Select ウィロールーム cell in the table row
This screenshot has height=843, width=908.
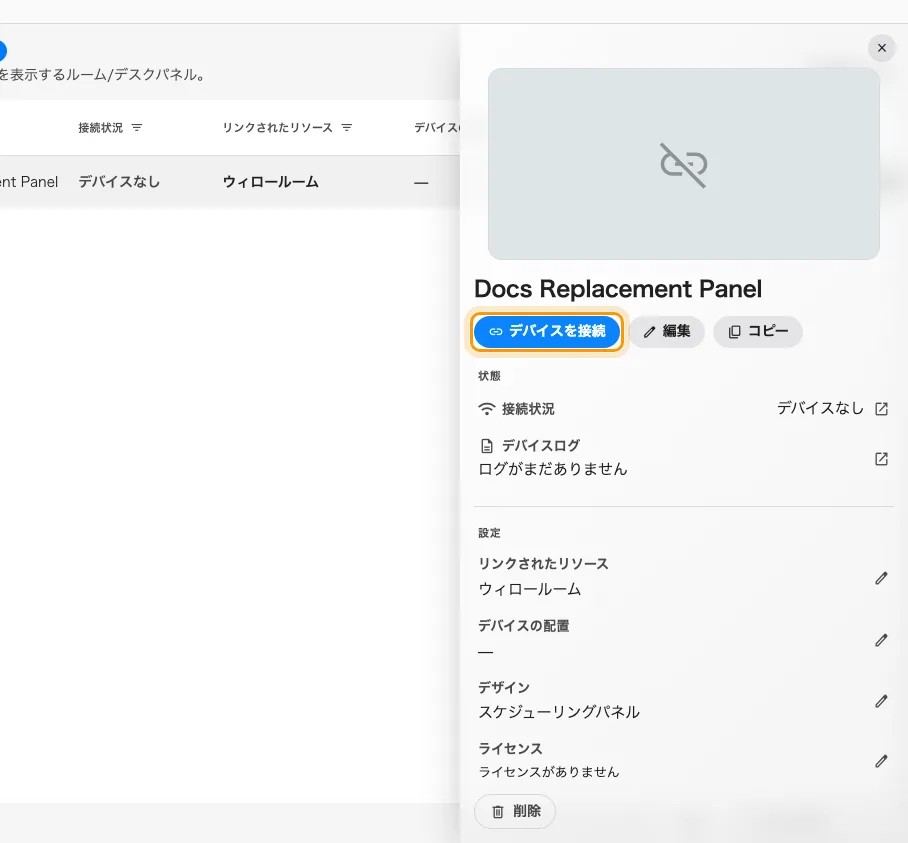tap(270, 182)
